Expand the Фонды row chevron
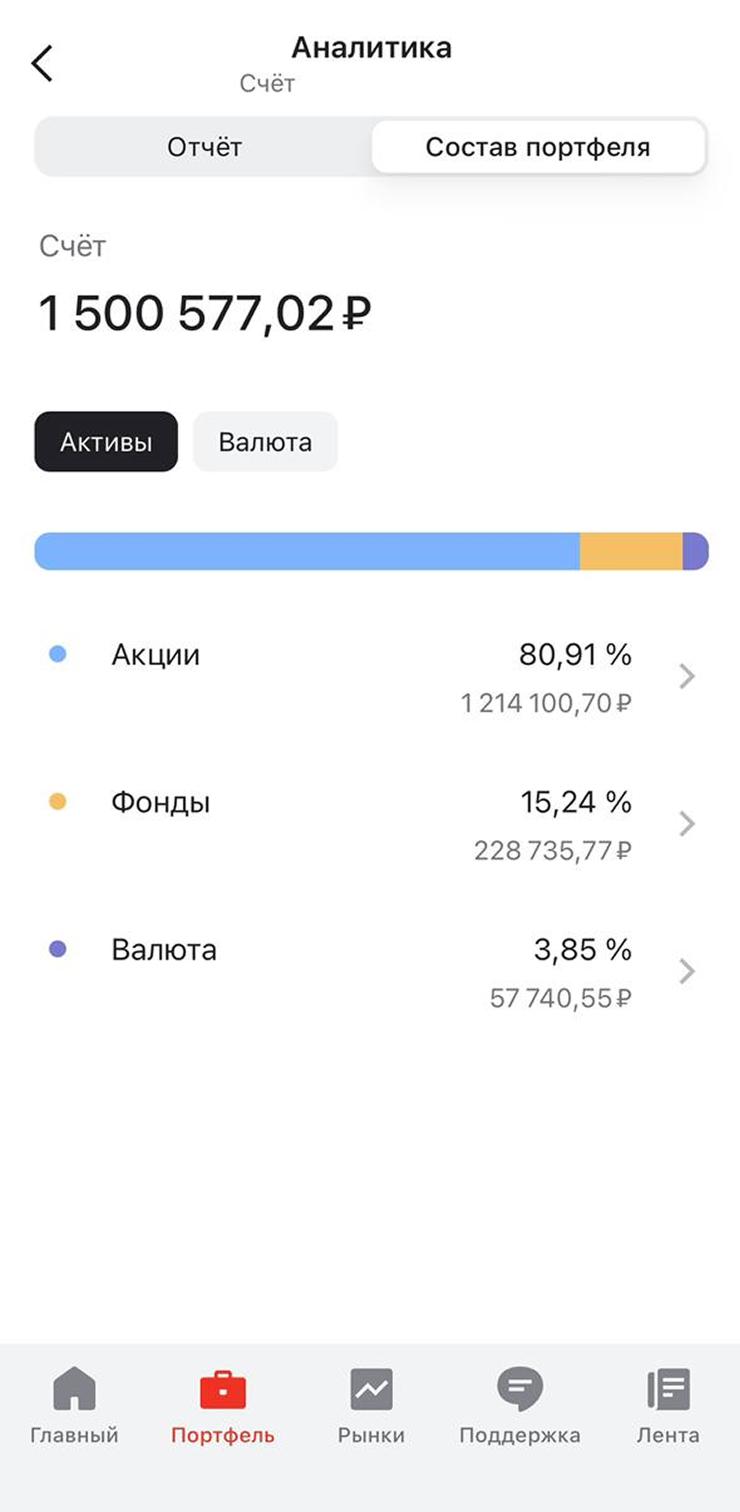This screenshot has width=740, height=1512. (686, 824)
